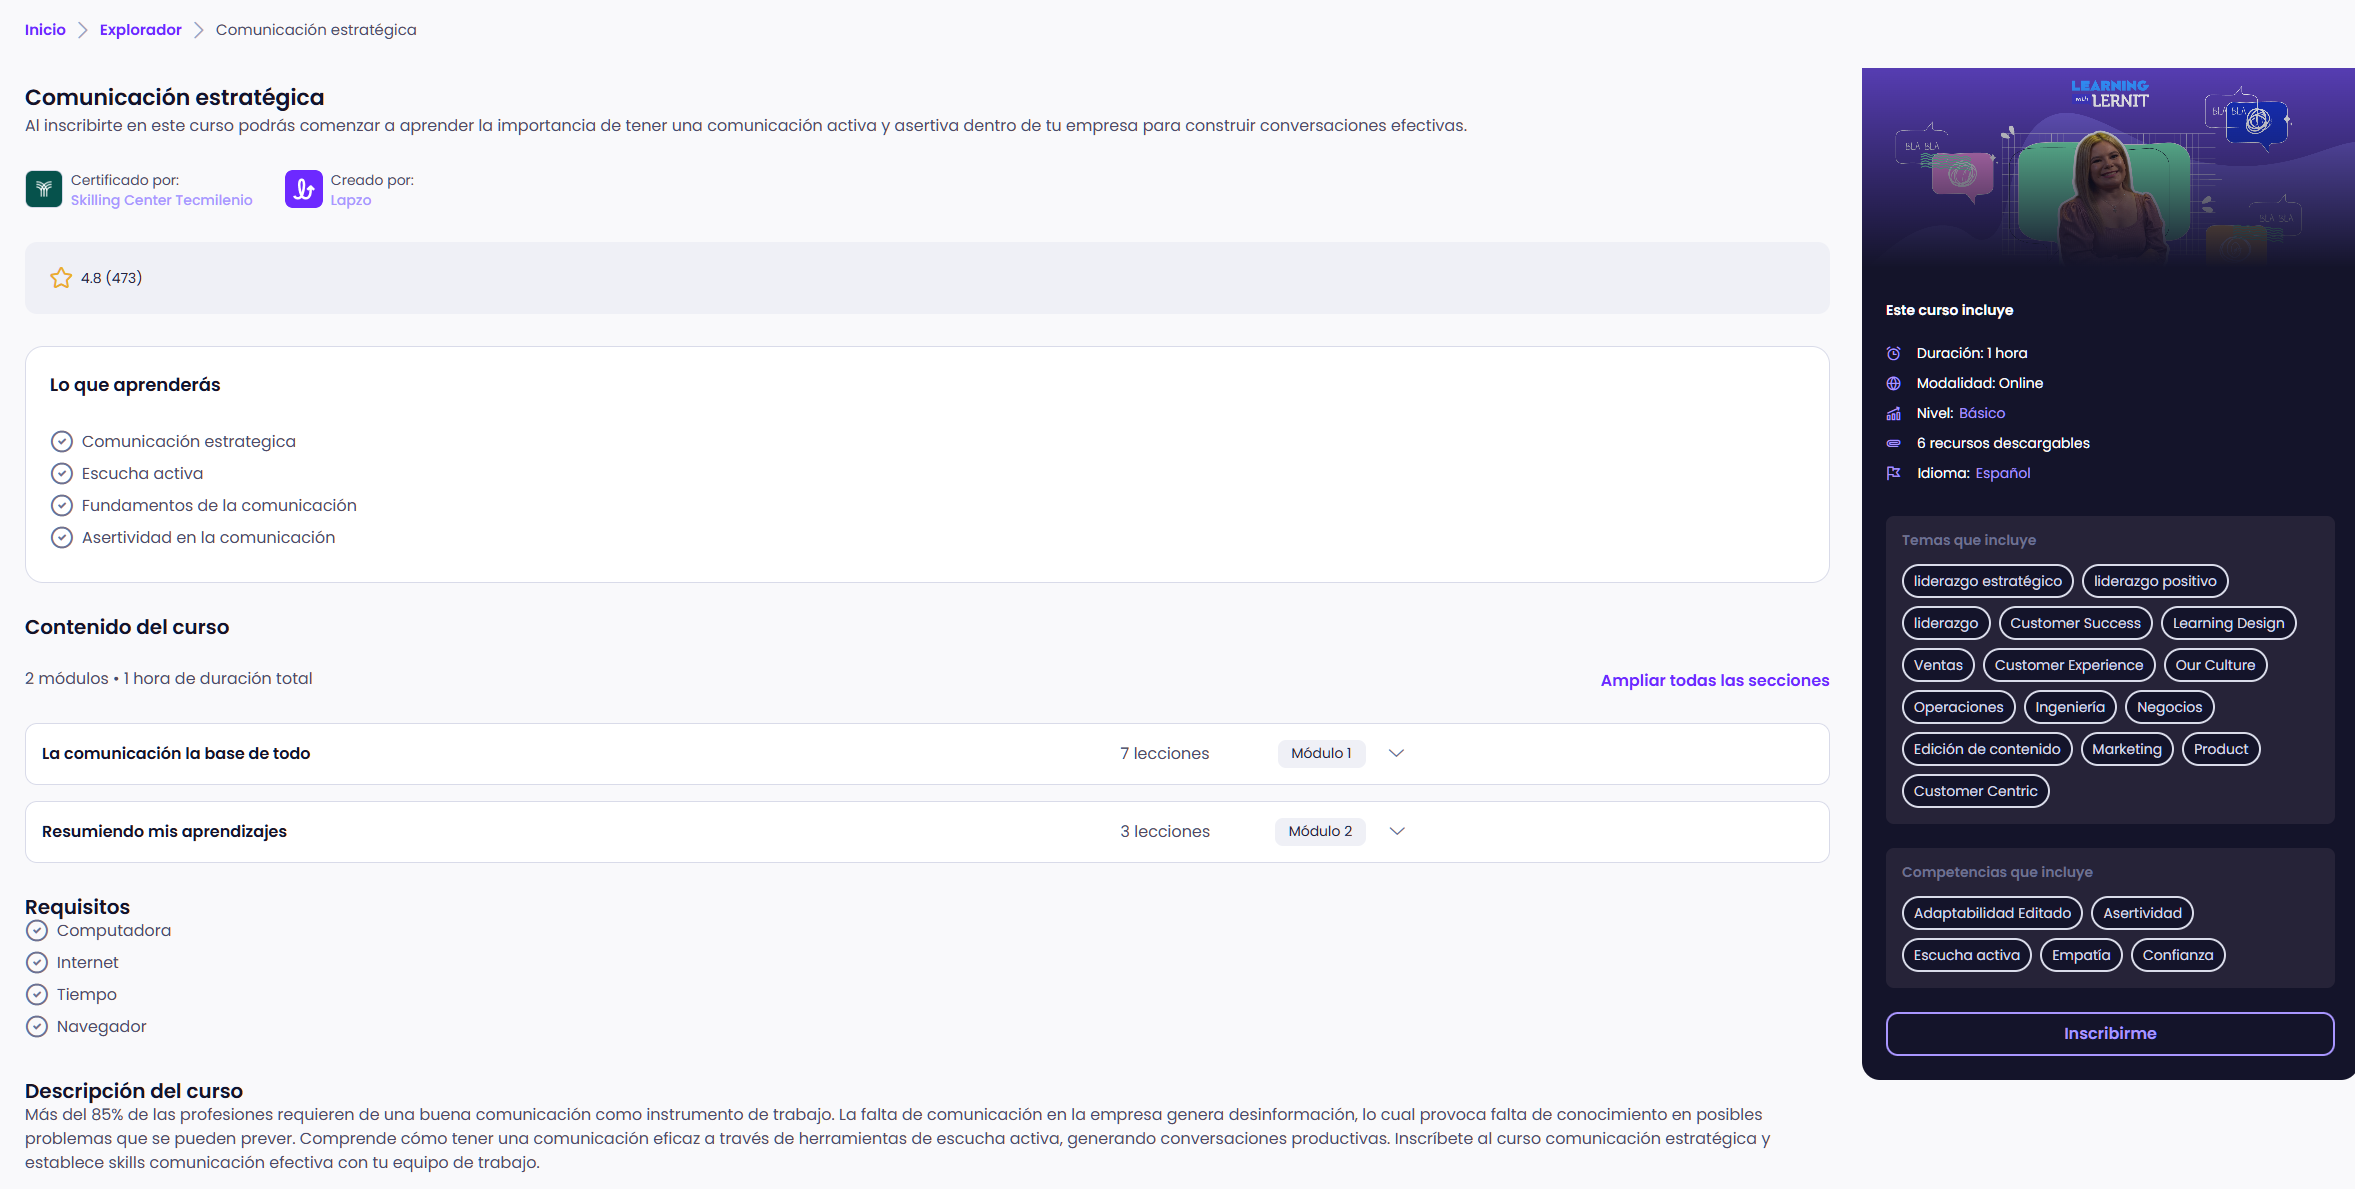Open Skilling Center Tecmilenio link
2355x1189 pixels.
161,200
